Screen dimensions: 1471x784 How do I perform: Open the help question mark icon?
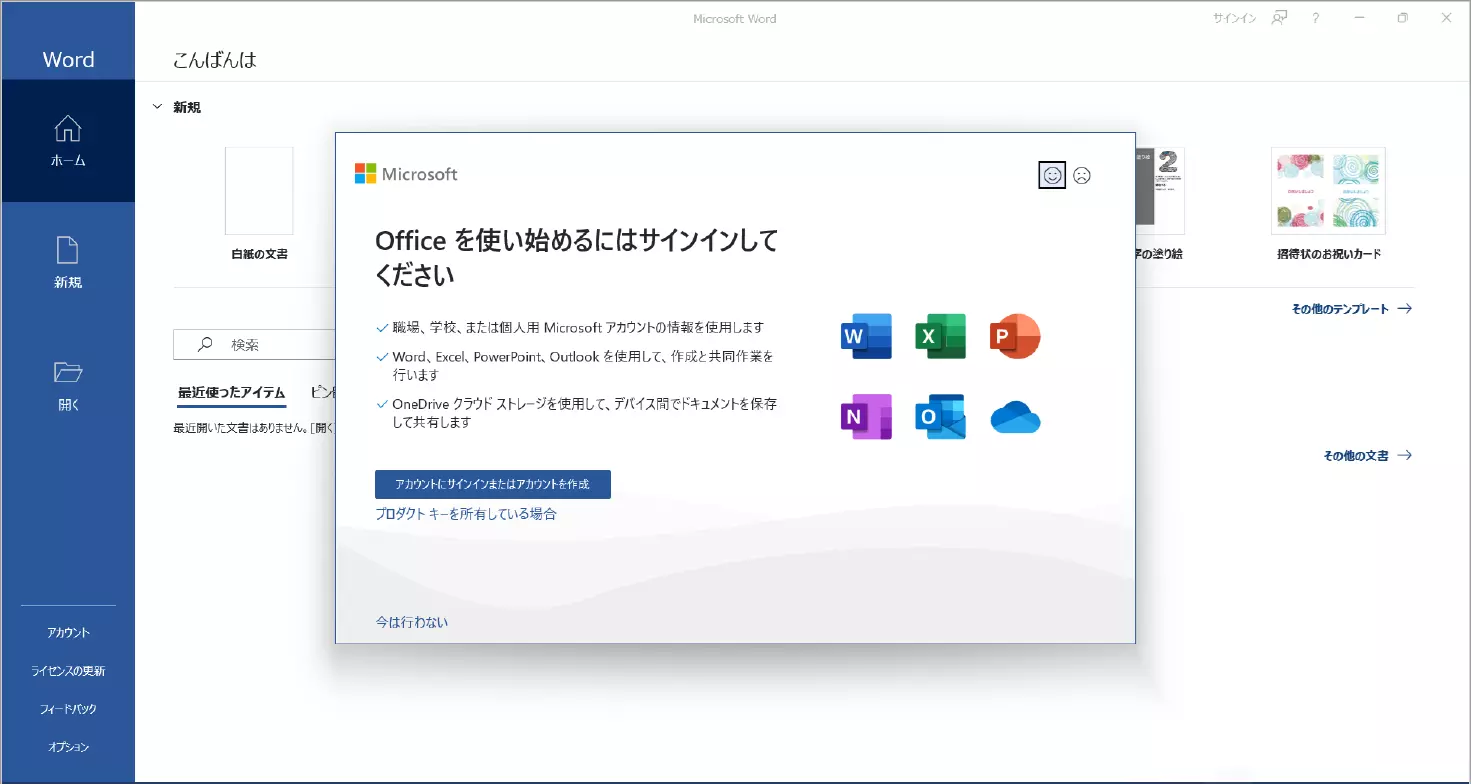1316,18
